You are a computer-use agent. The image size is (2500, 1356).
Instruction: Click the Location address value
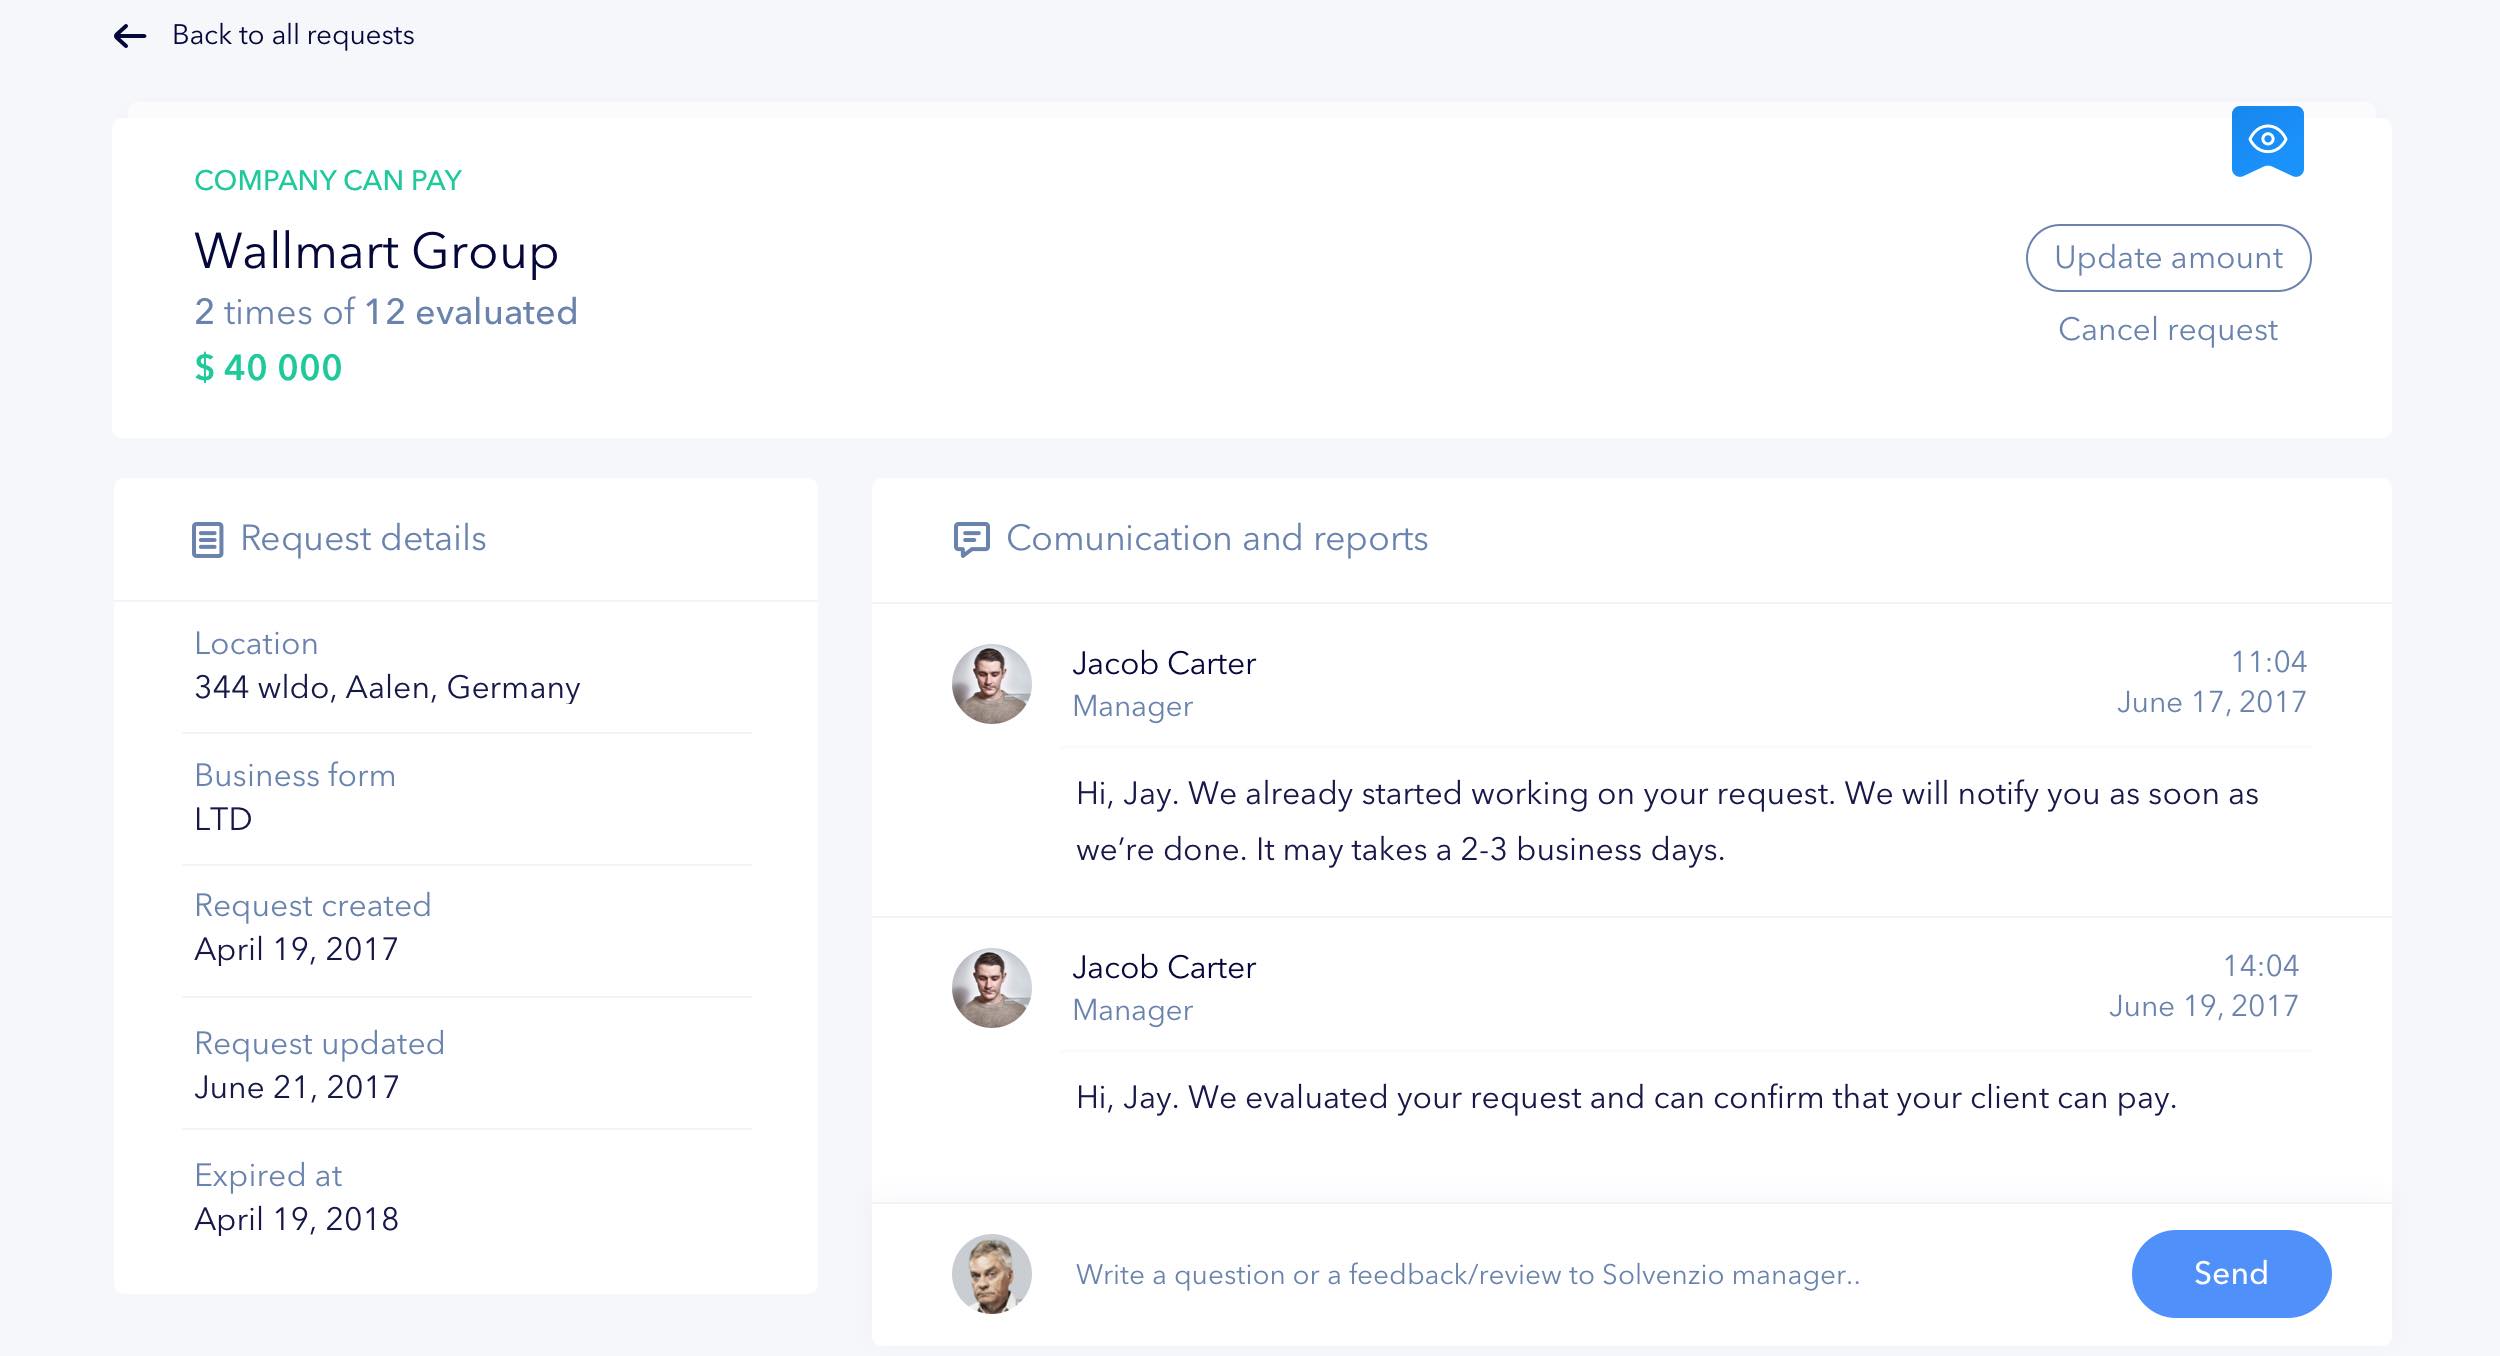(x=387, y=688)
